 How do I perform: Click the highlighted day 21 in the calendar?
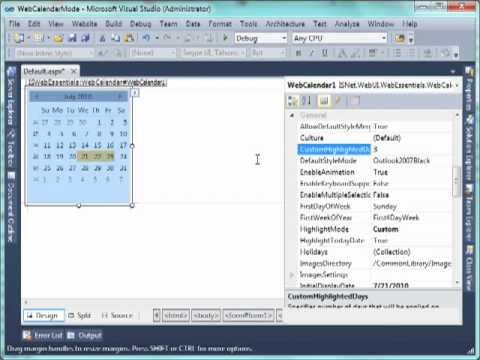click(85, 156)
